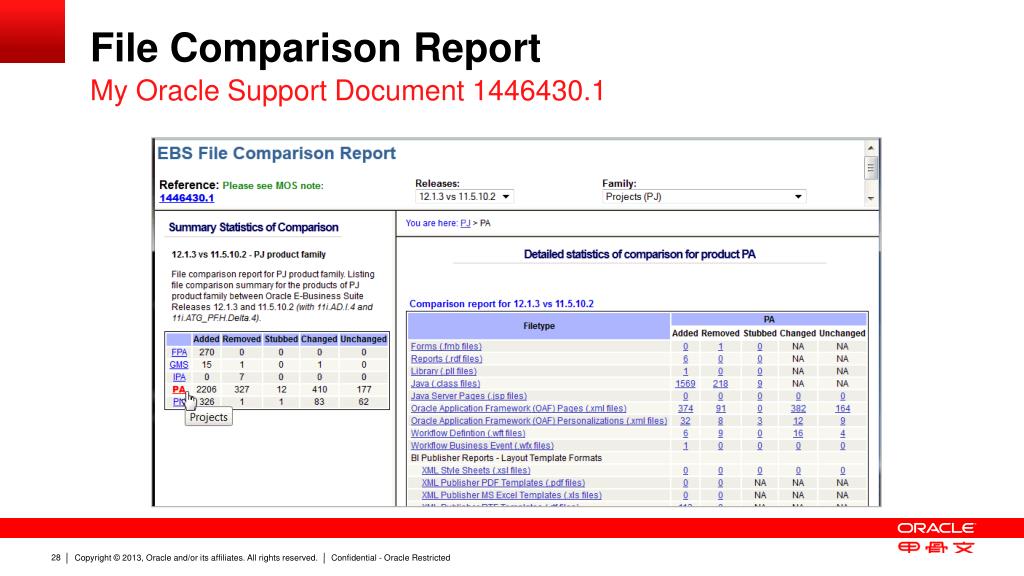Image resolution: width=1024 pixels, height=576 pixels.
Task: Click the scrollbar down arrow in the report header
Action: click(871, 198)
